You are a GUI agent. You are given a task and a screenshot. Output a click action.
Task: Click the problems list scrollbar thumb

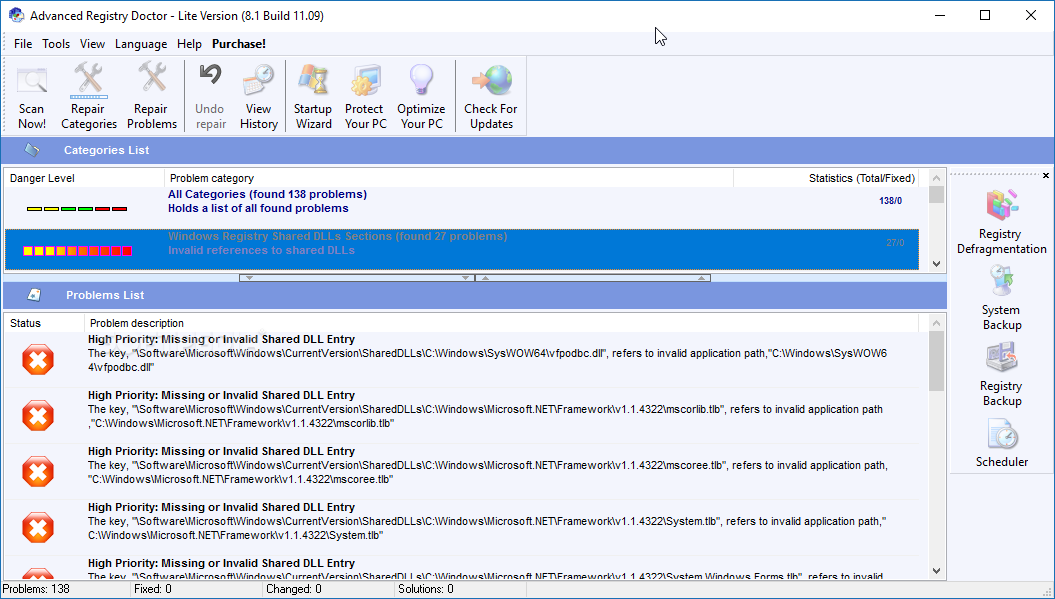coord(937,361)
